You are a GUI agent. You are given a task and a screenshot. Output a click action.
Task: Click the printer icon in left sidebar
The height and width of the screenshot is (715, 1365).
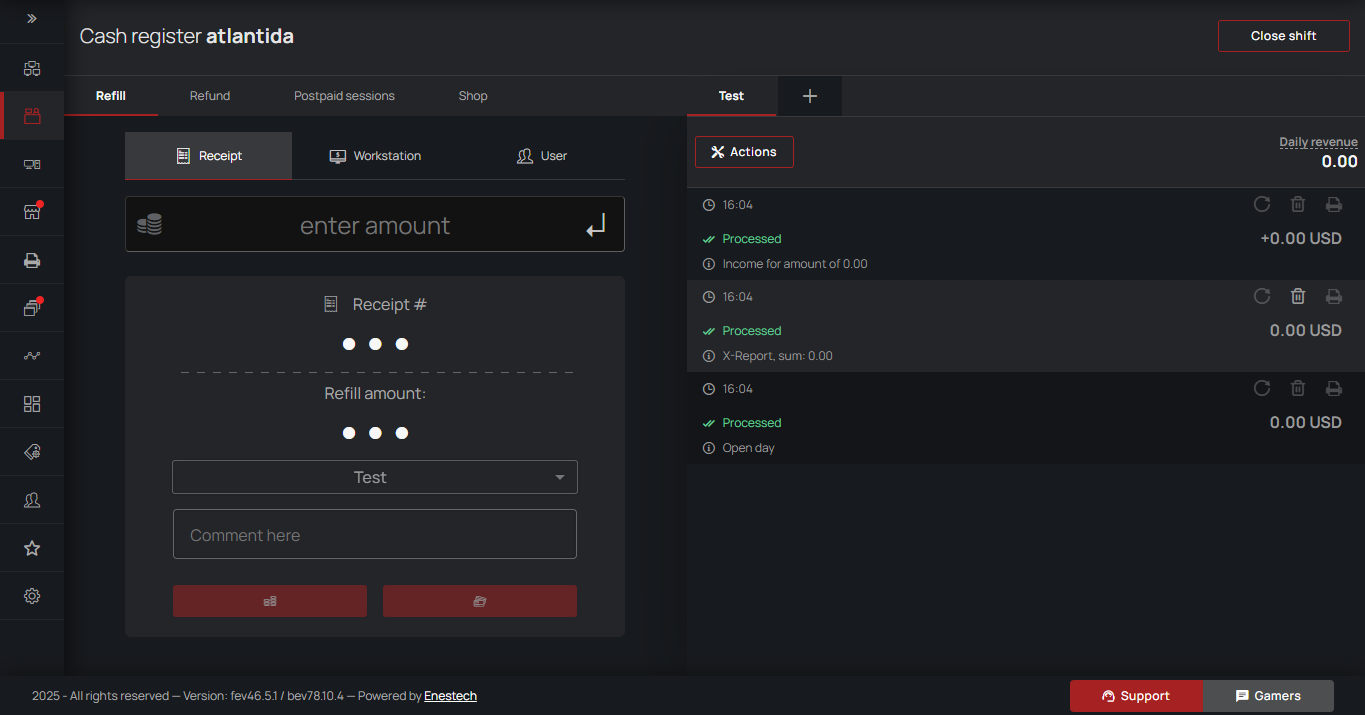tap(32, 260)
